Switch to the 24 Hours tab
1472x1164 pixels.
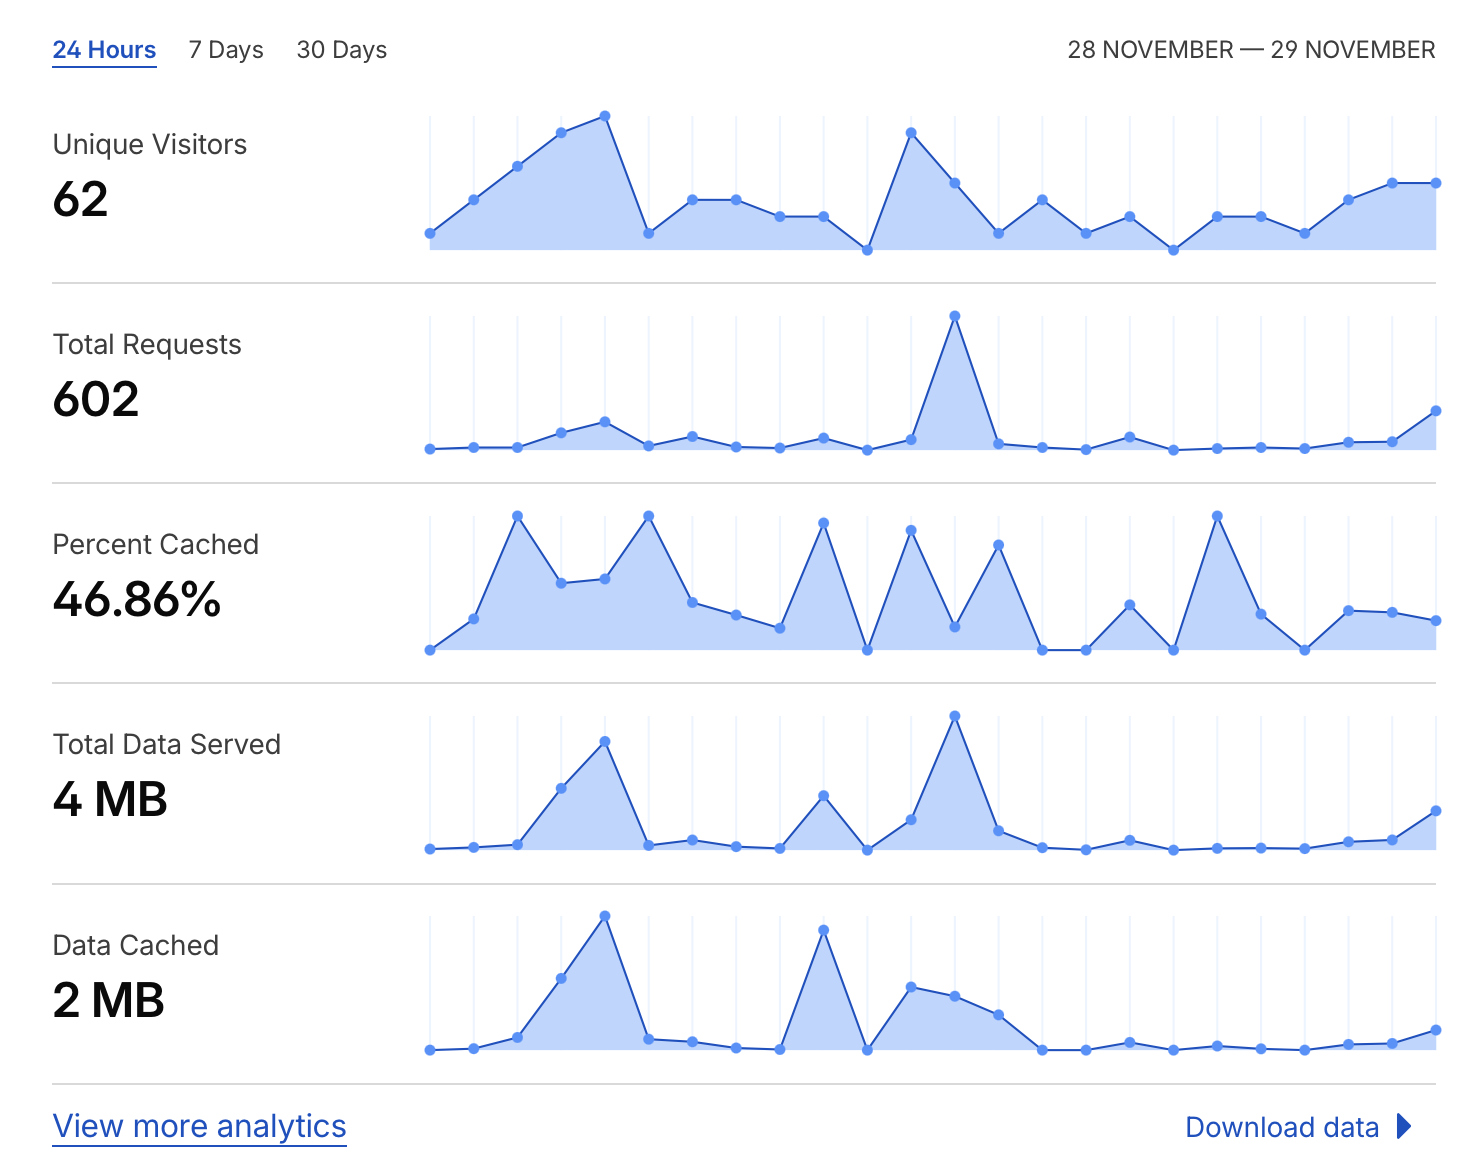pos(104,50)
